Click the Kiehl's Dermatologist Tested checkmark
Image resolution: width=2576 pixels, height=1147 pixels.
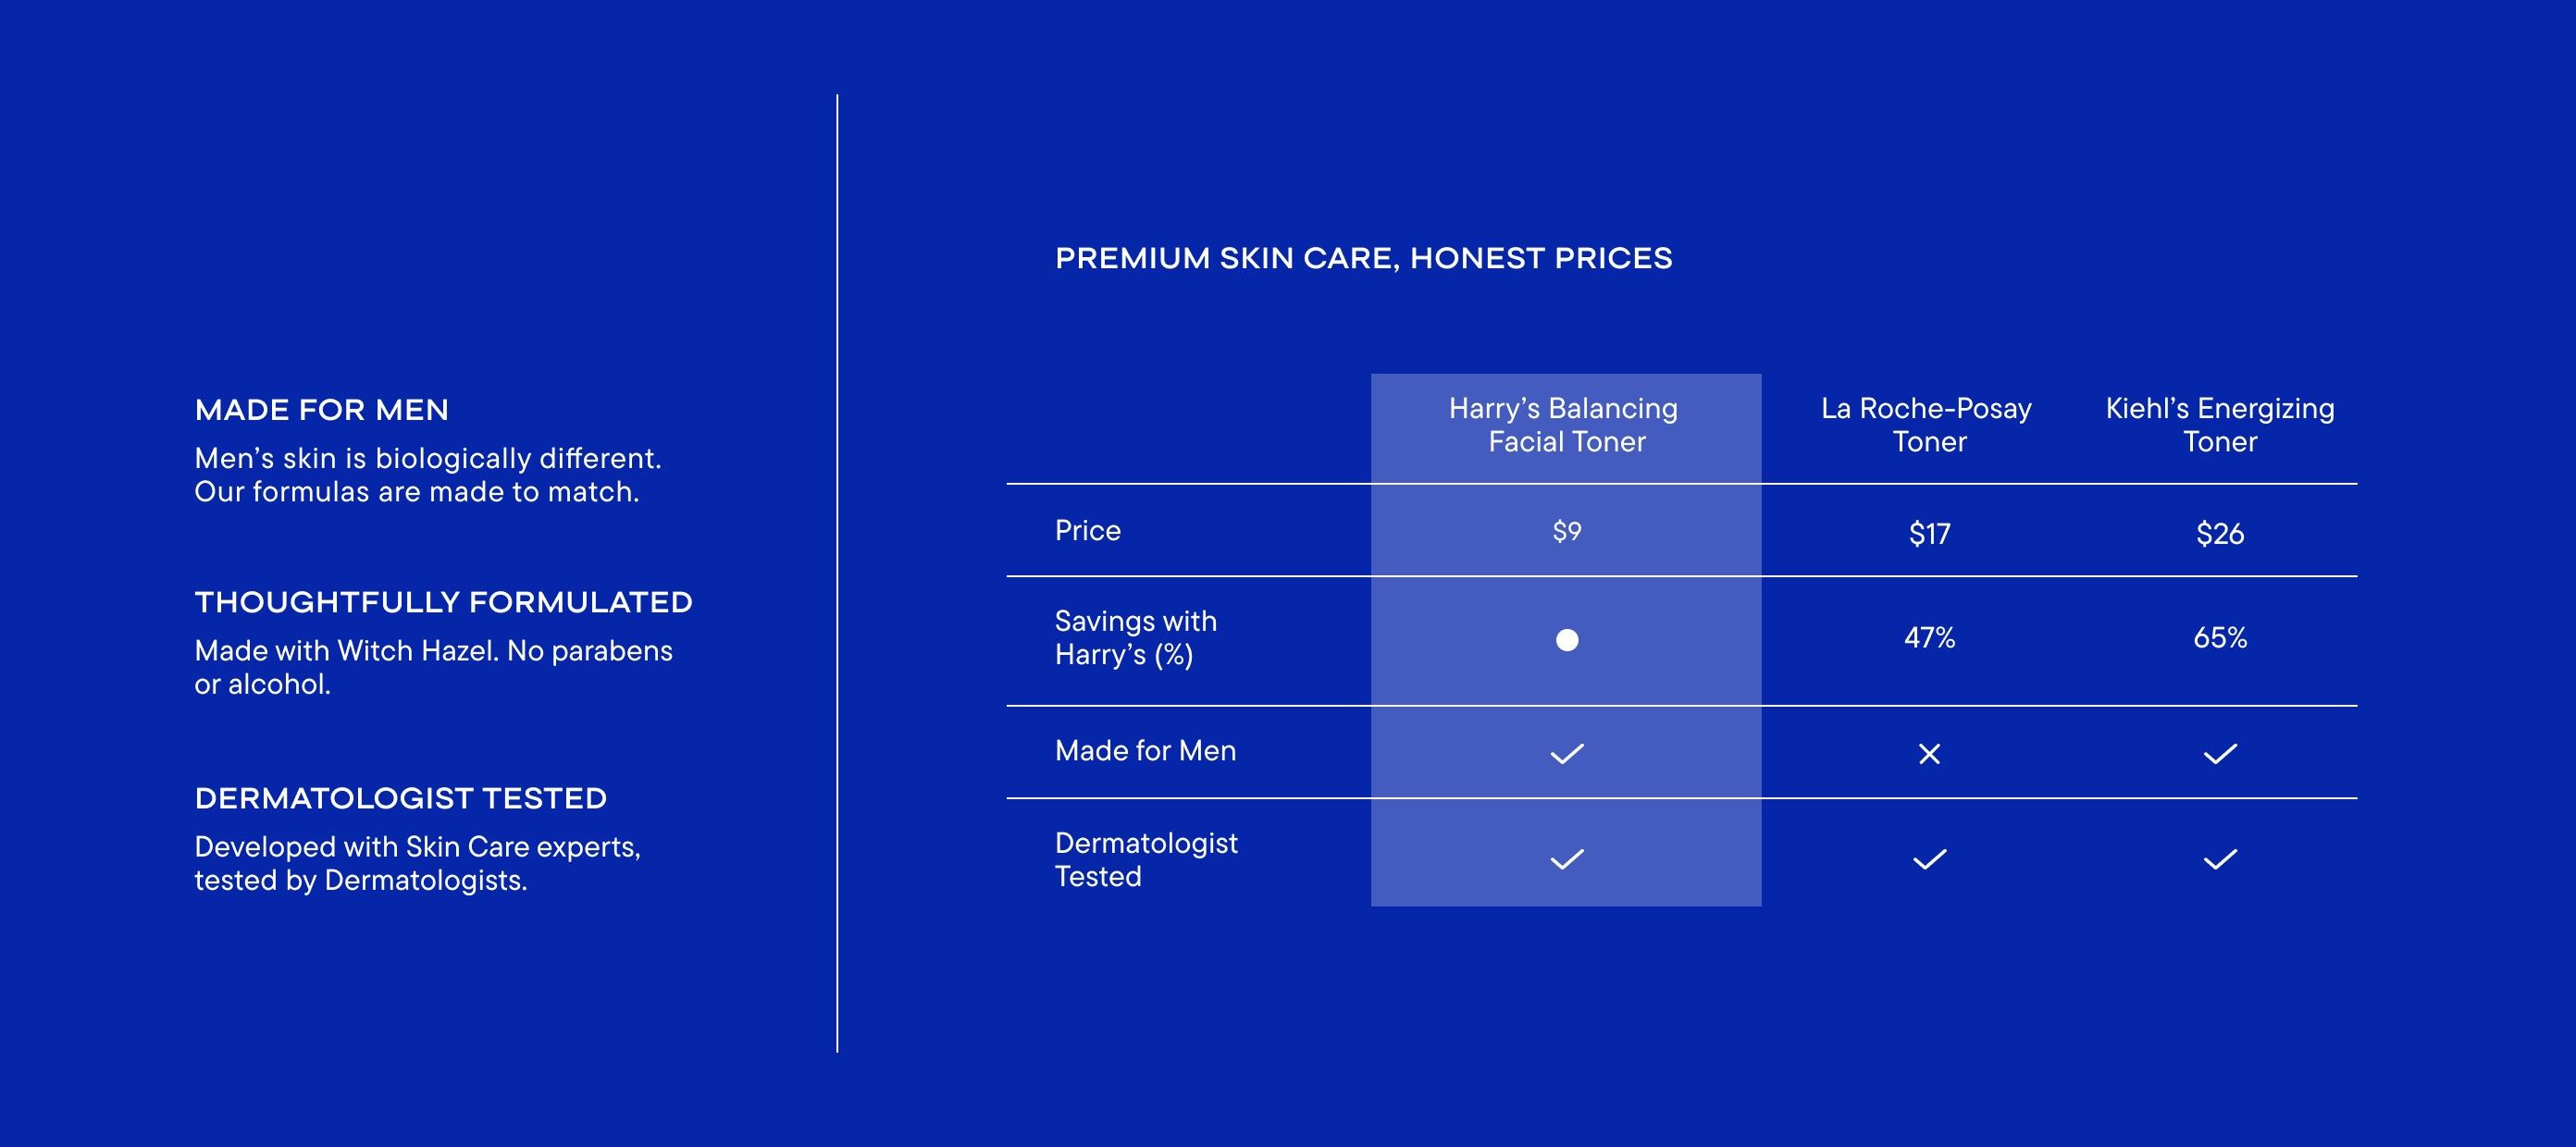[x=2220, y=859]
